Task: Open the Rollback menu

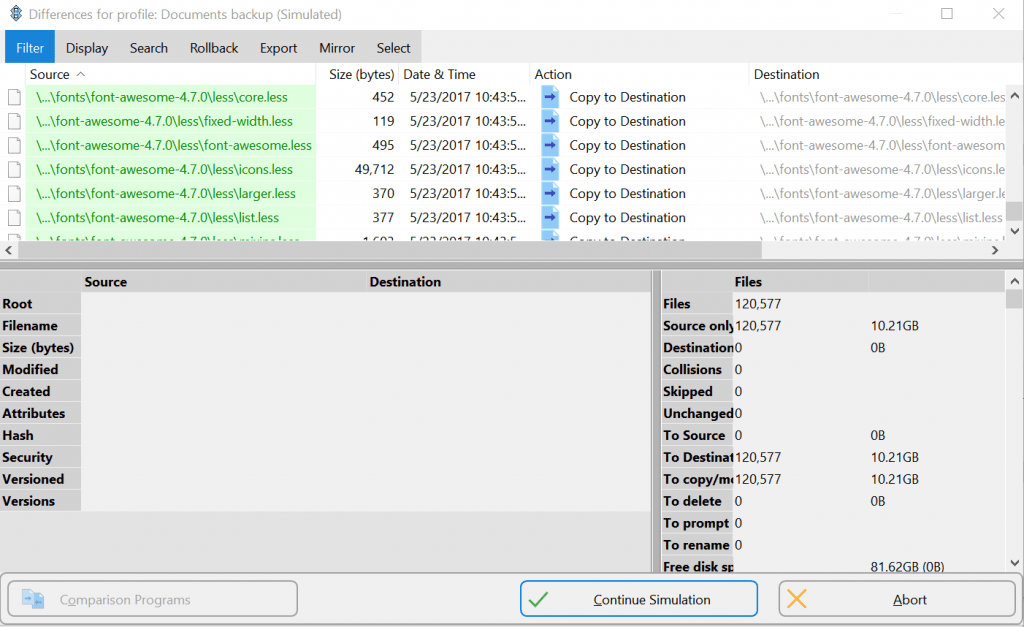Action: (214, 48)
